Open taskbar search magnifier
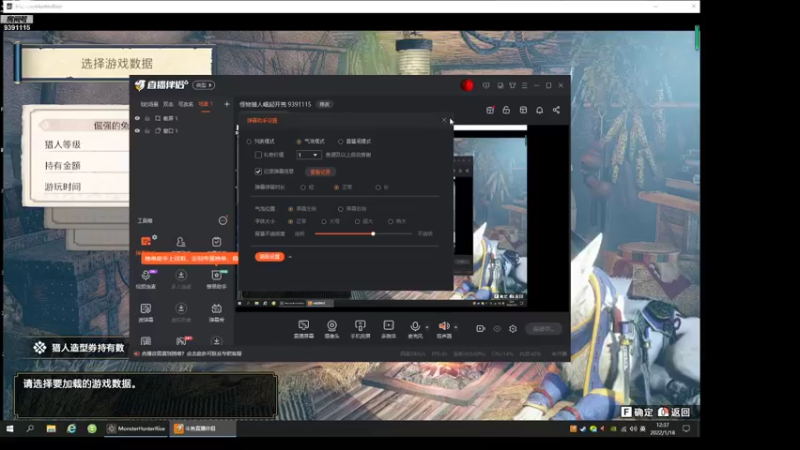This screenshot has width=800, height=450. click(30, 429)
